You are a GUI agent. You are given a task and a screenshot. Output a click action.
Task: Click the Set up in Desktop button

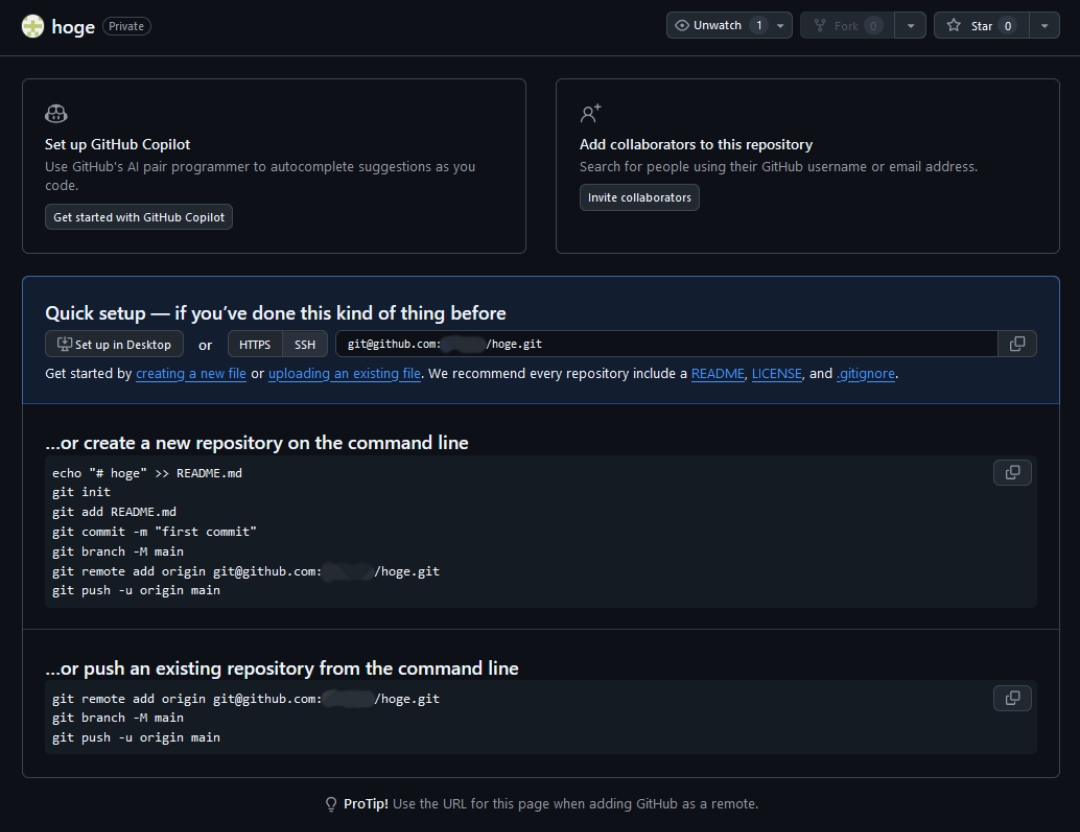114,345
